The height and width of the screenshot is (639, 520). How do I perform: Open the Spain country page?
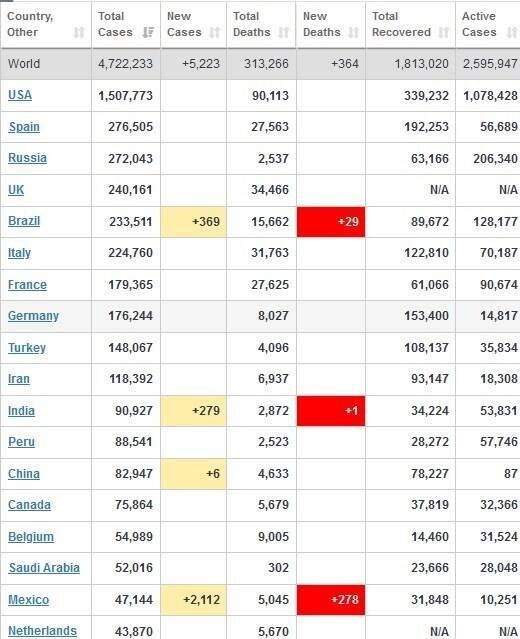[x=24, y=127]
